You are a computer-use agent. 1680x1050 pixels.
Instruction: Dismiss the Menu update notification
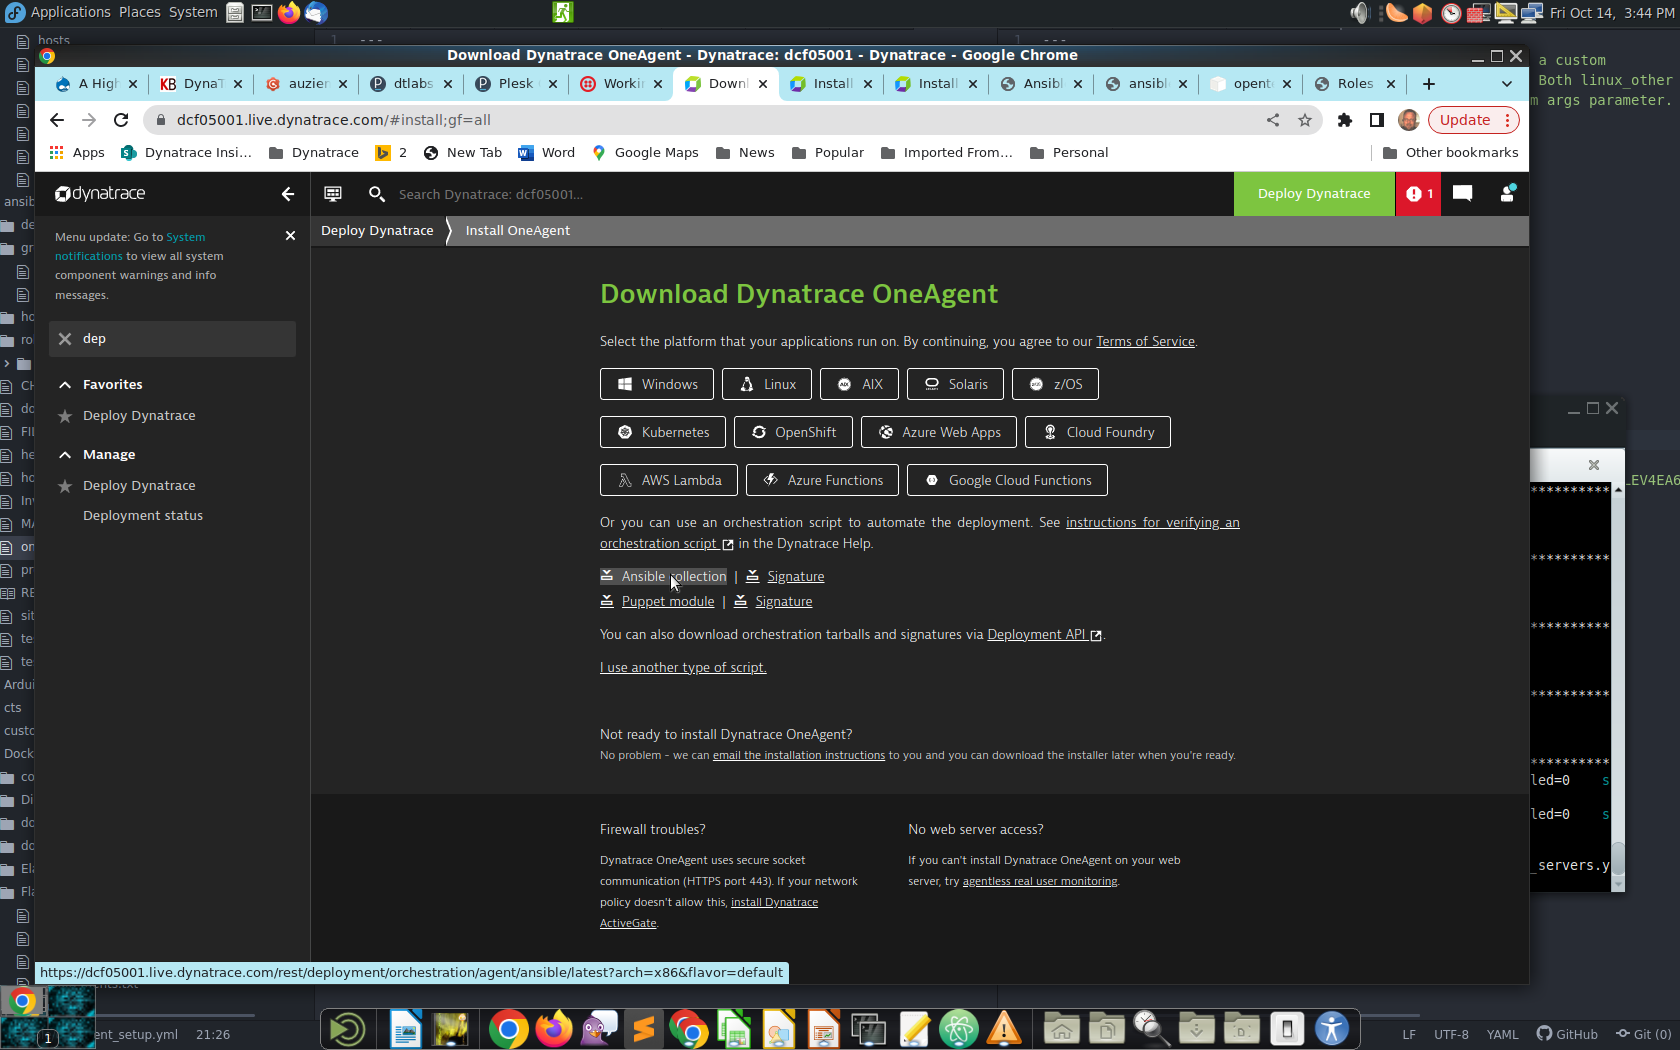click(x=290, y=236)
